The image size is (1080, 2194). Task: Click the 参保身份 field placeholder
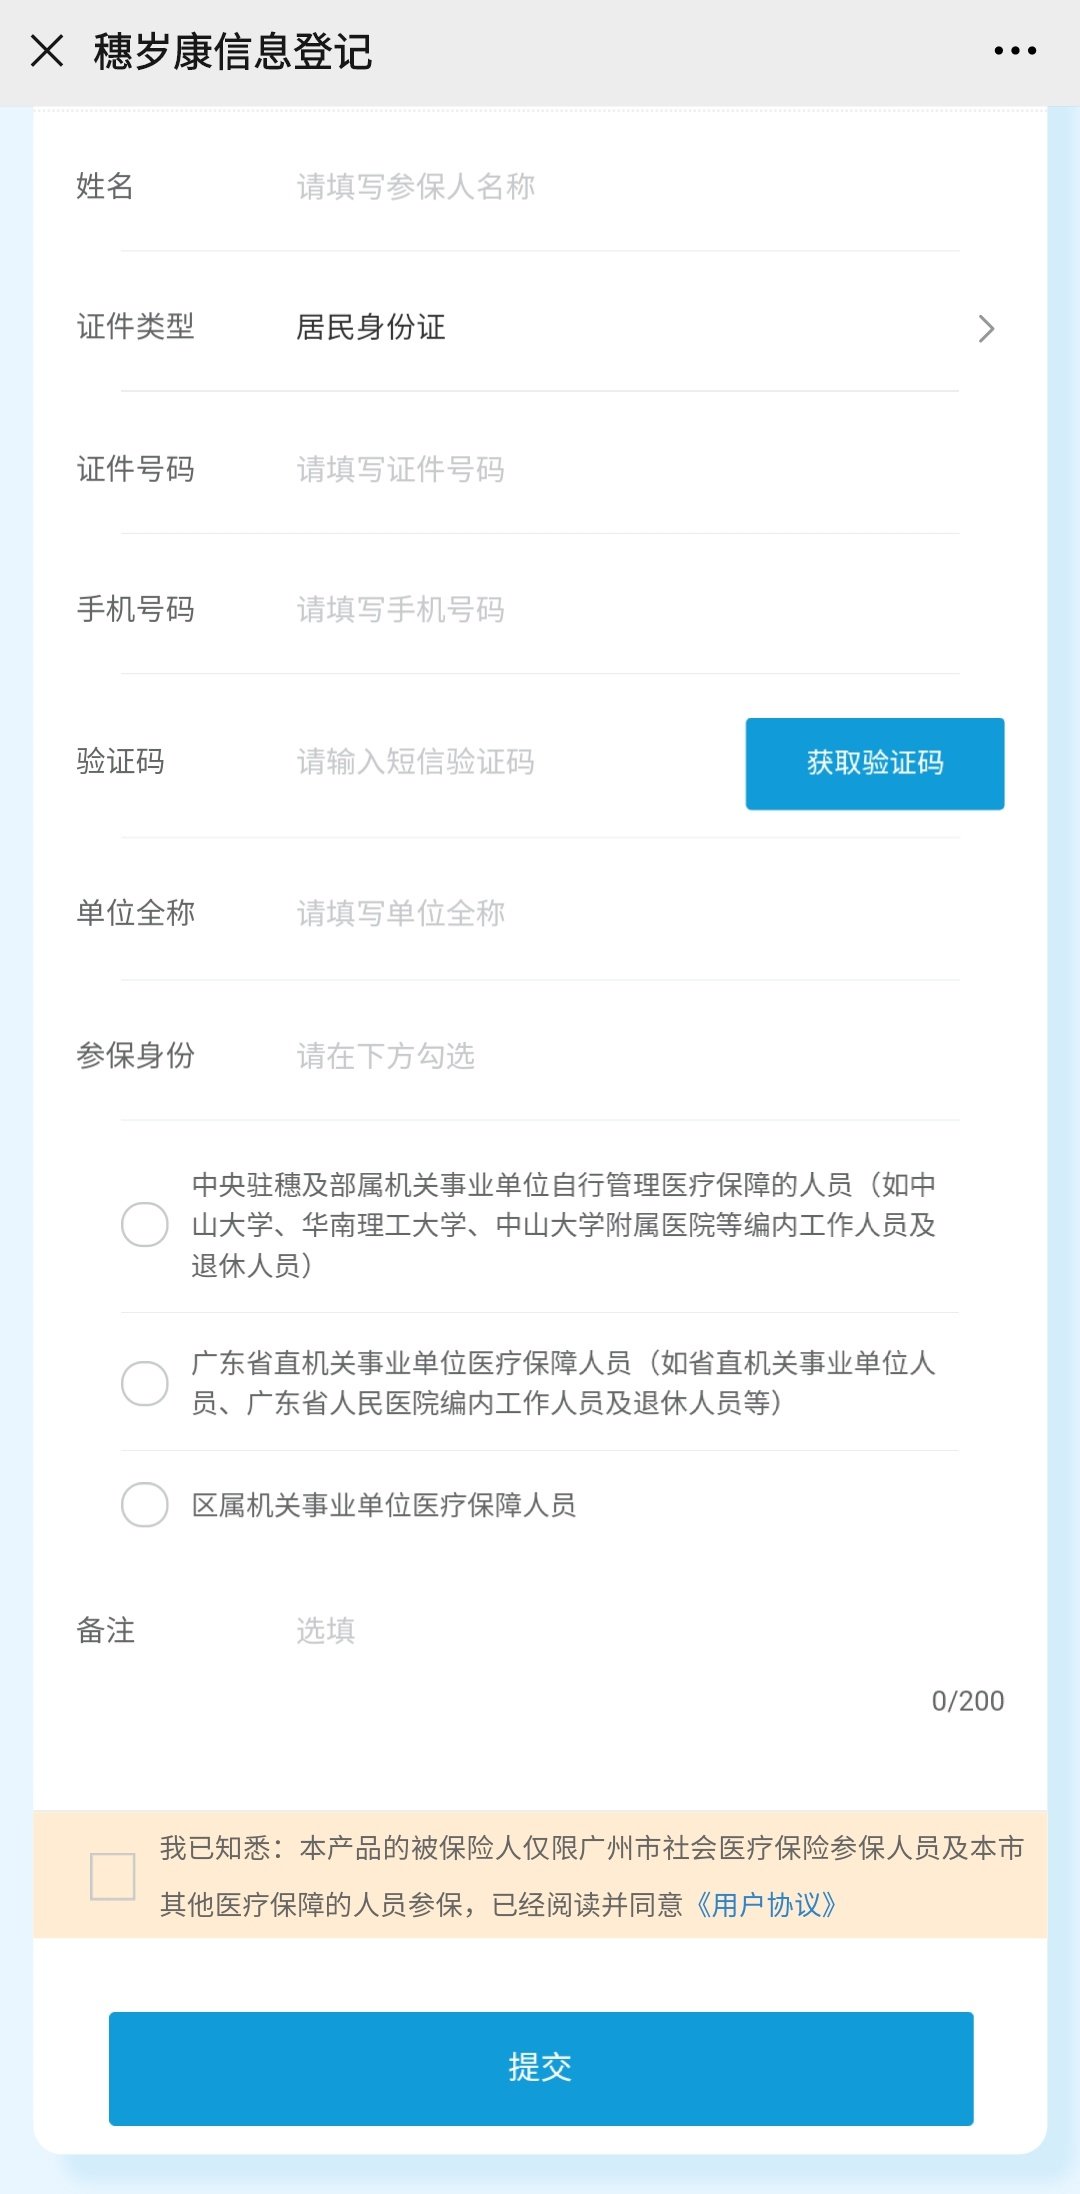(x=386, y=1056)
